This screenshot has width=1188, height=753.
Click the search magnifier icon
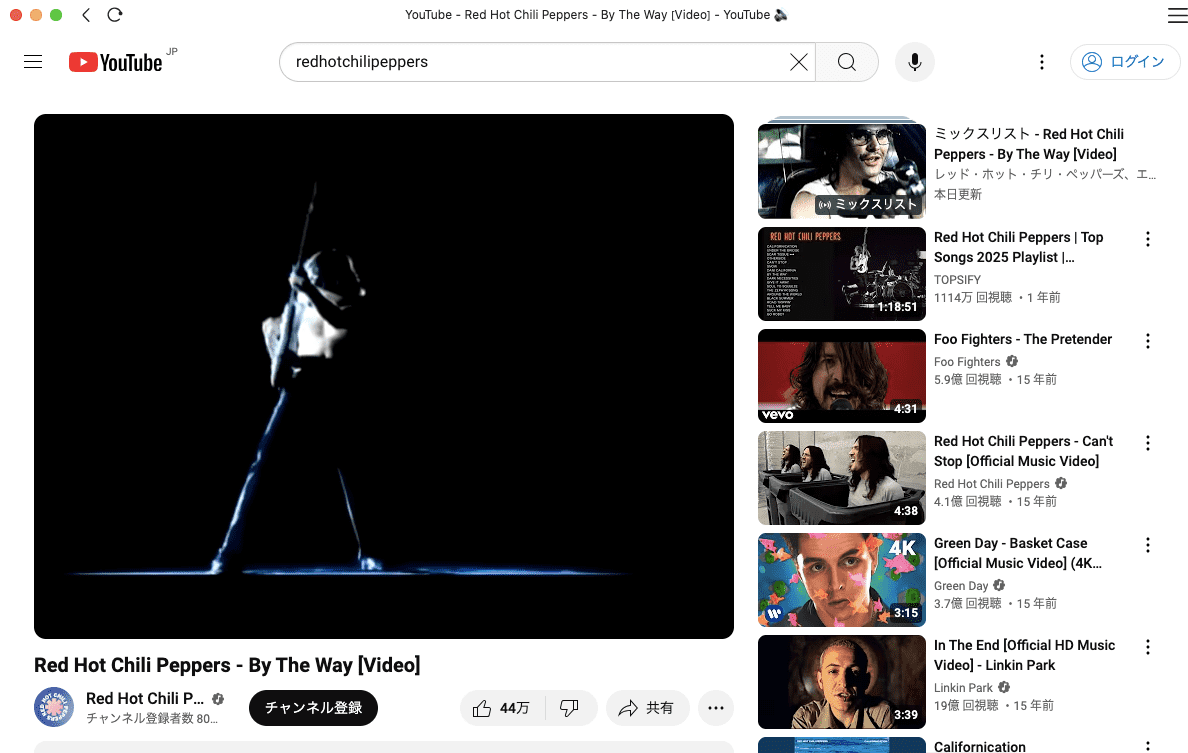click(x=846, y=62)
